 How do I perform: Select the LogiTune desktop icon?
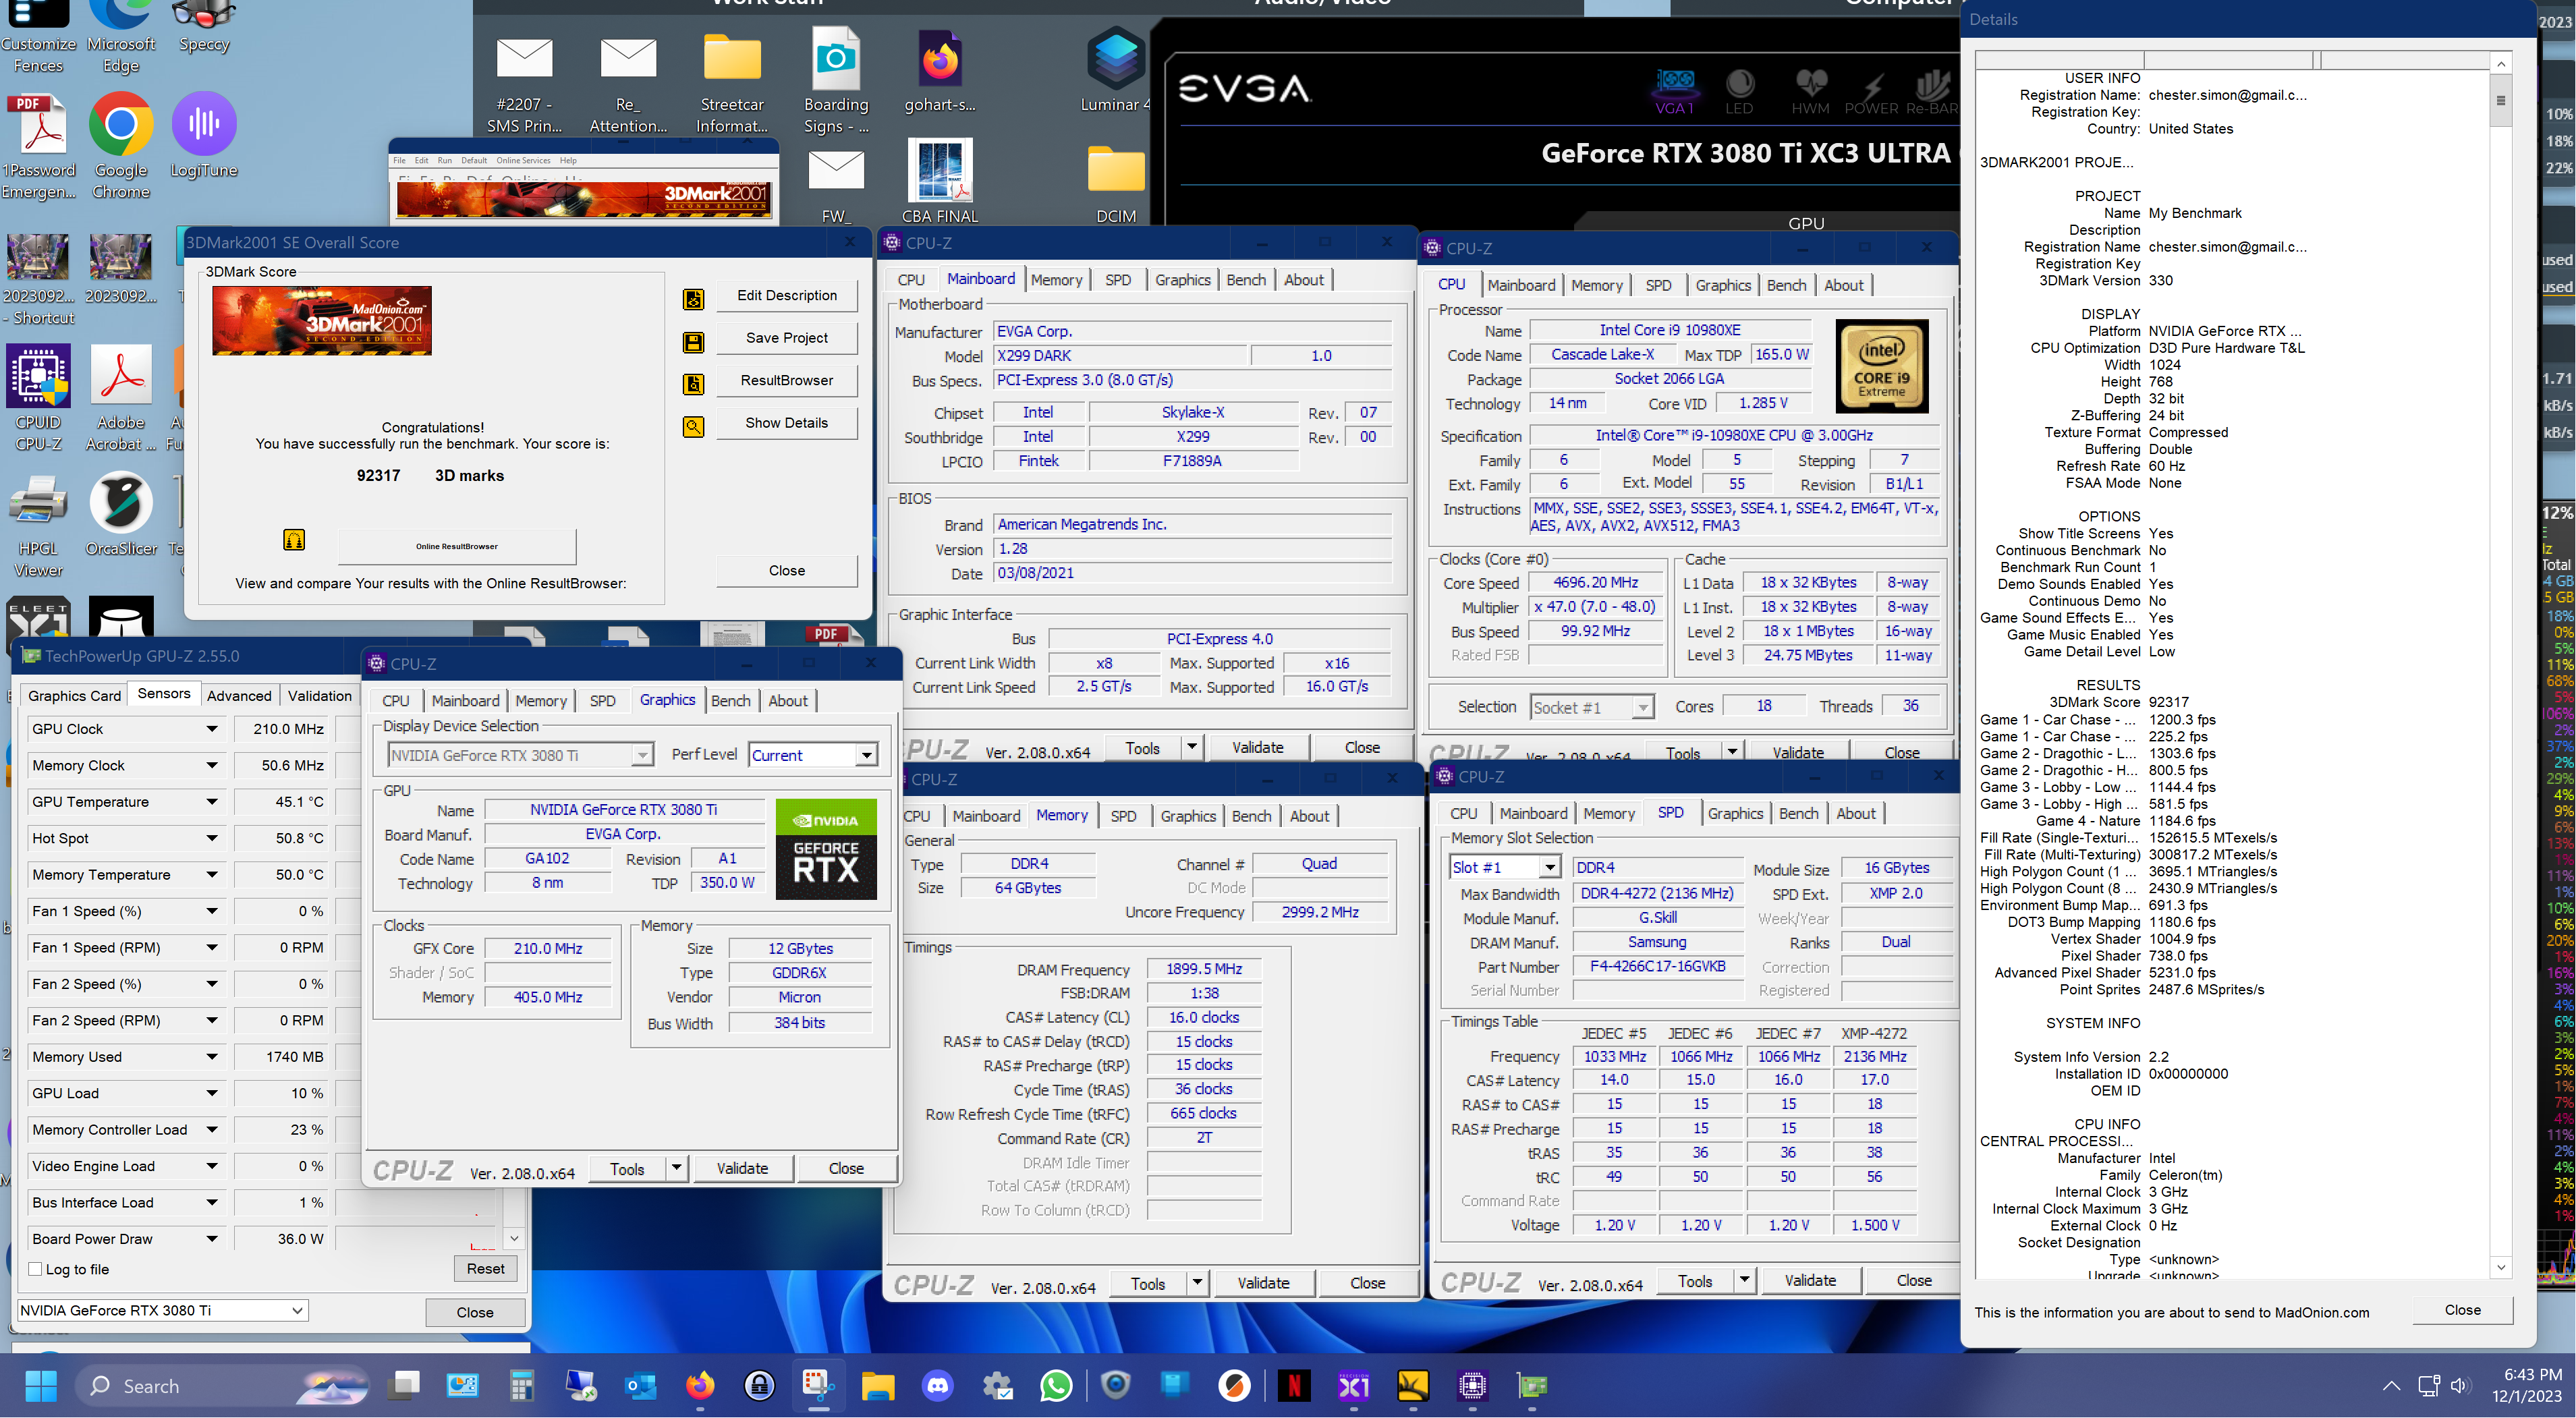click(x=204, y=136)
